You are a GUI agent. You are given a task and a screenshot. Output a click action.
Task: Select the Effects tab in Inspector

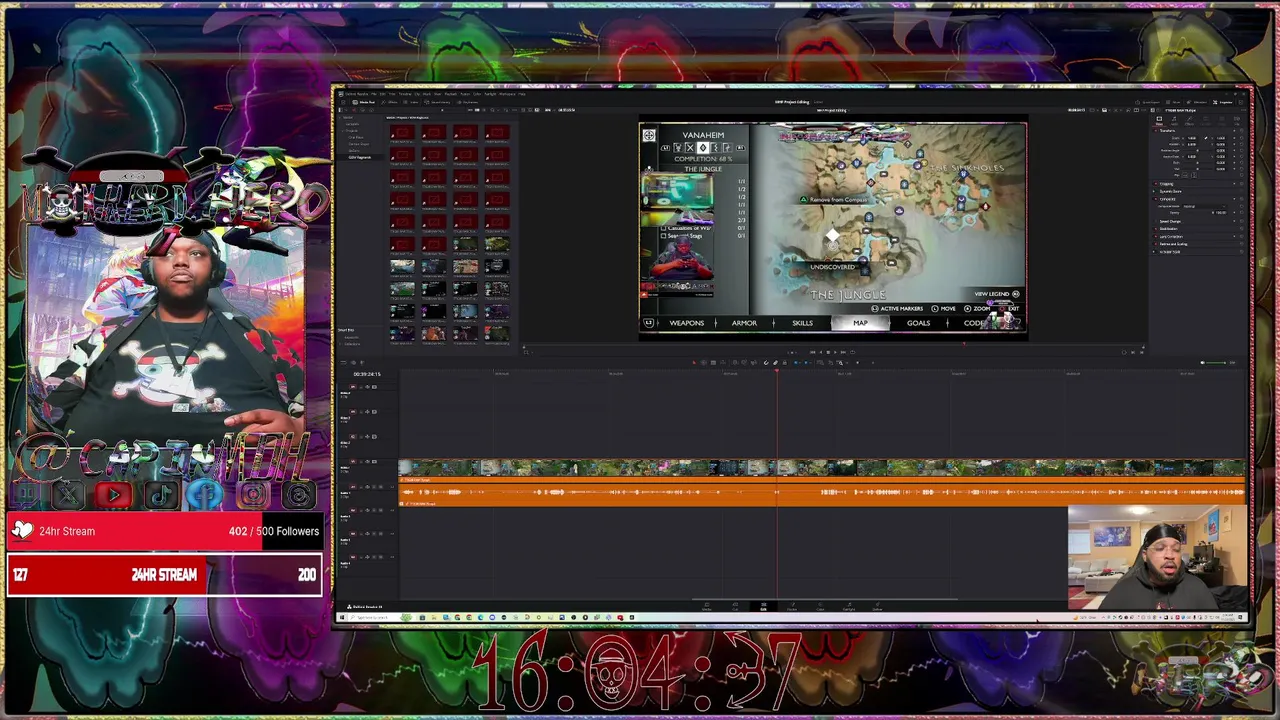pyautogui.click(x=1189, y=121)
